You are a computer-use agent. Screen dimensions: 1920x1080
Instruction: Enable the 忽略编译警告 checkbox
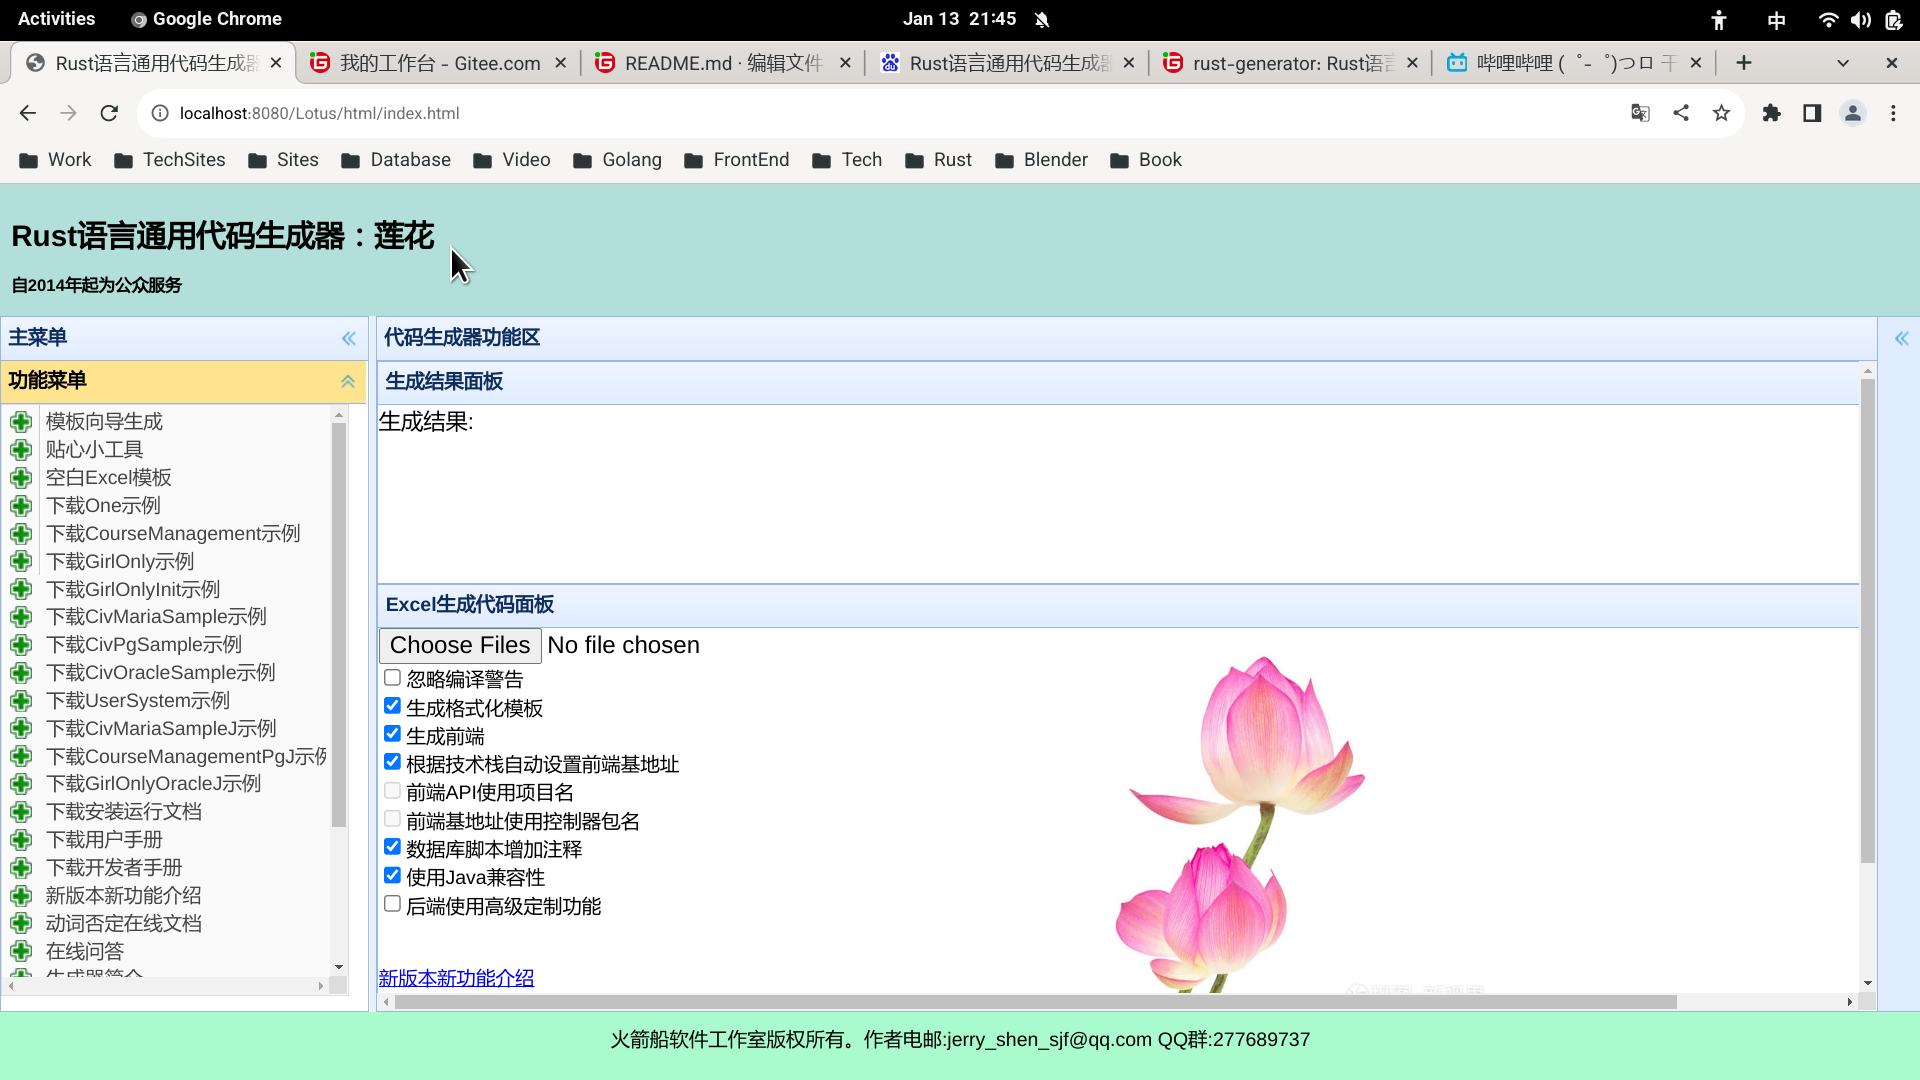point(392,677)
